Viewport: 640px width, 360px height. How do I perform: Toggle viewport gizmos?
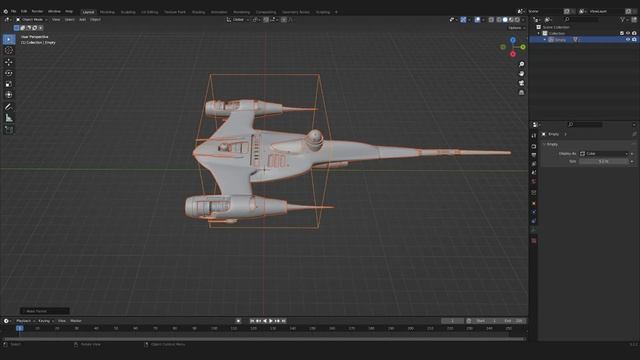point(463,20)
